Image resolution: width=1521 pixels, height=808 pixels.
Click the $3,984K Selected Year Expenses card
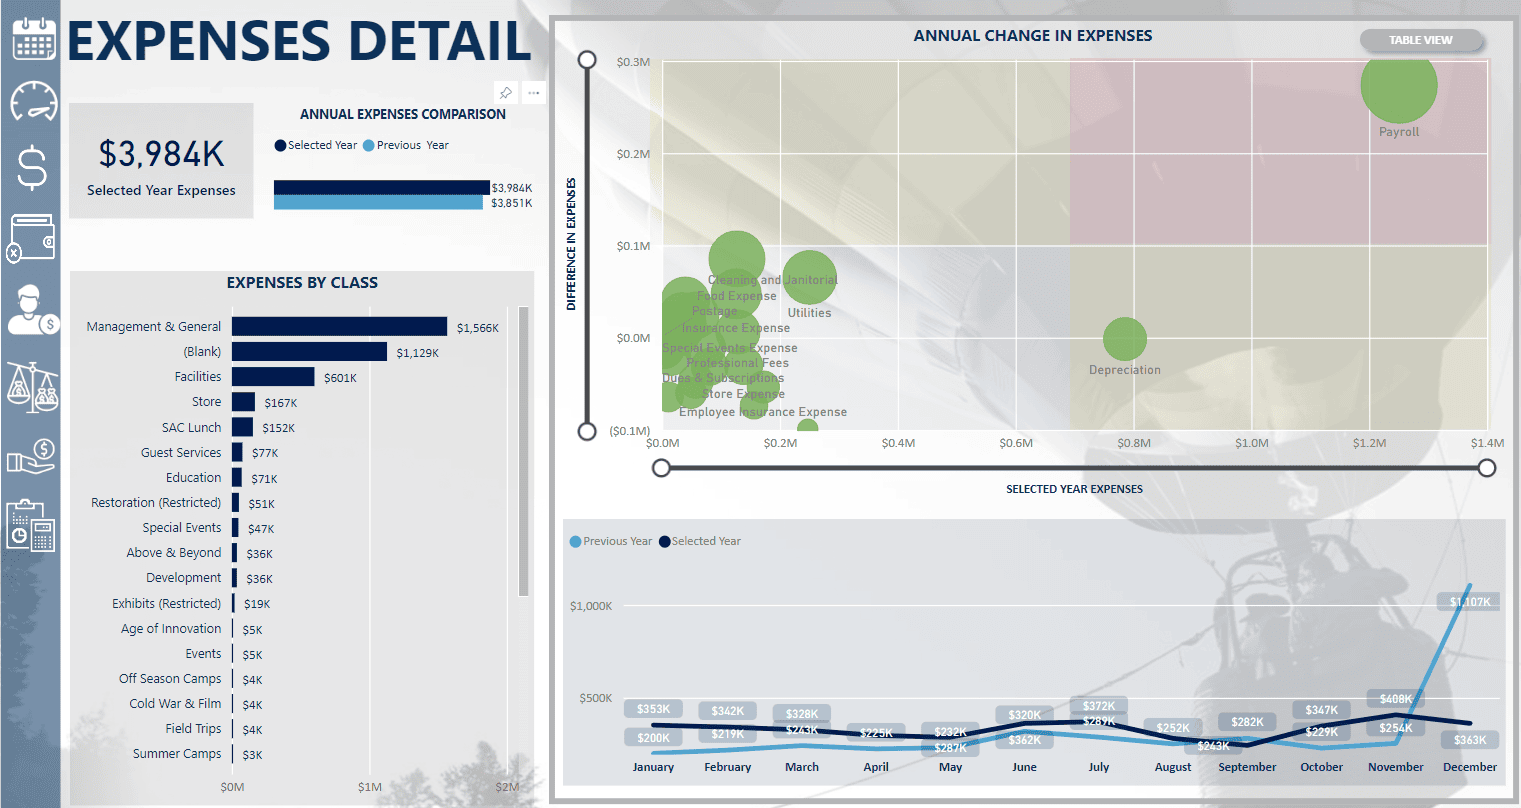click(x=161, y=161)
